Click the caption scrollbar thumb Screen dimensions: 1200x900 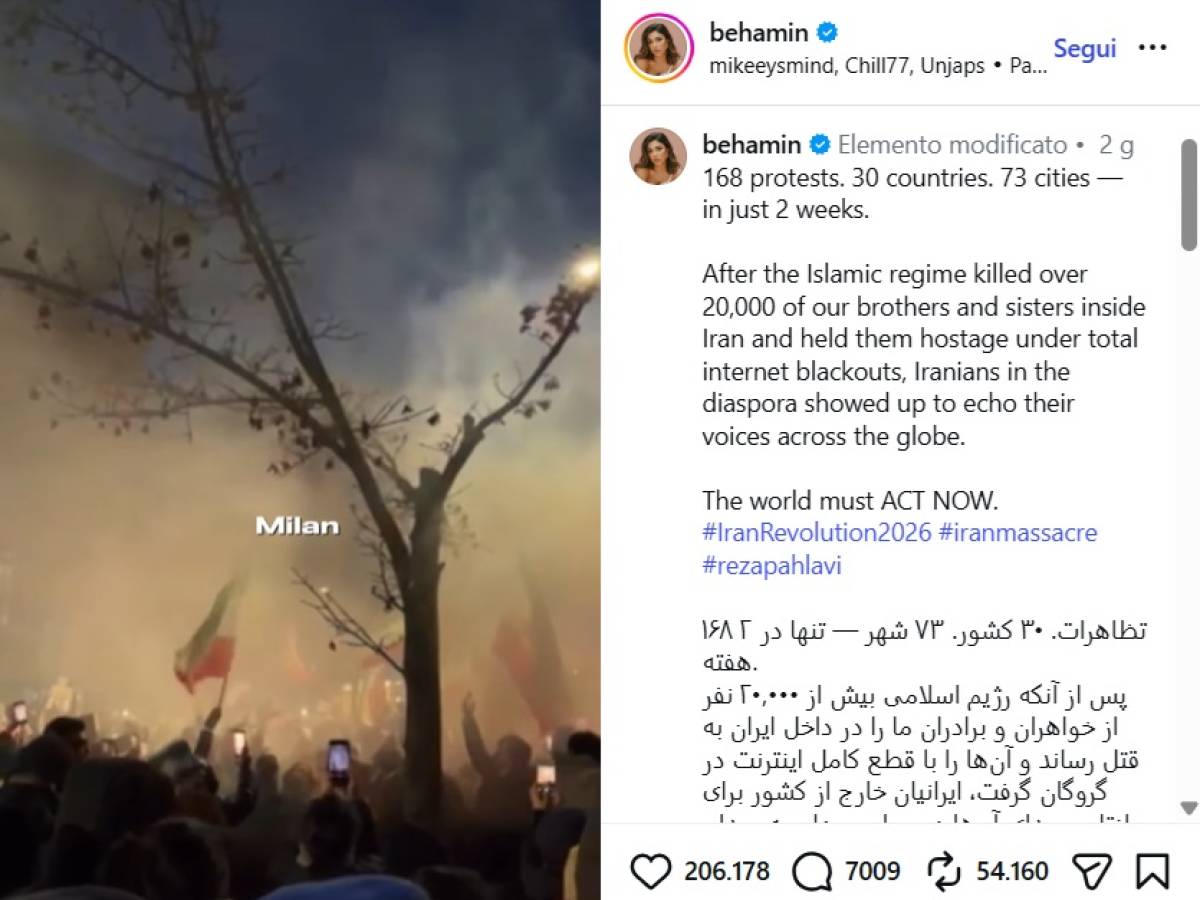coord(1188,195)
